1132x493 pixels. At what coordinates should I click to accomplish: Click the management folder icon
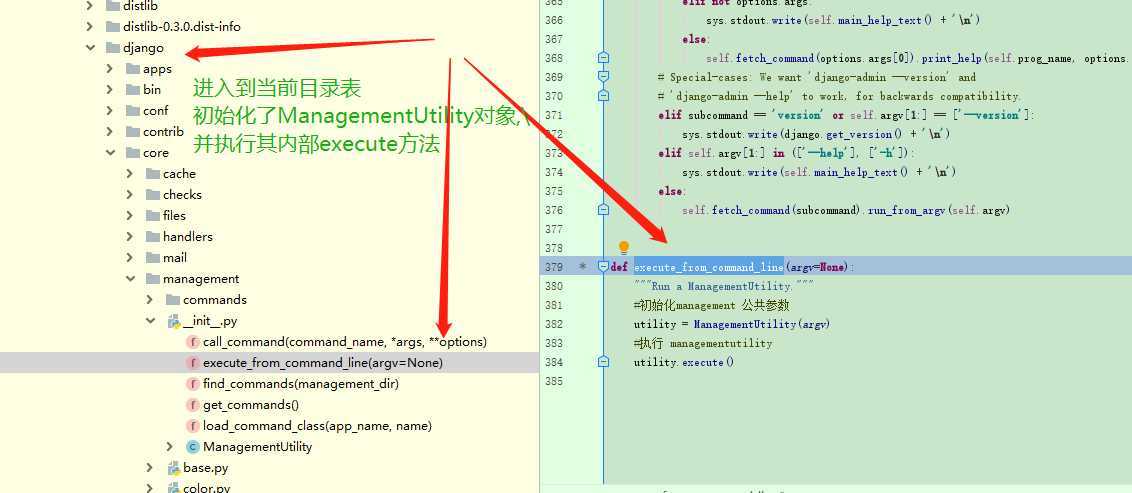pyautogui.click(x=152, y=278)
